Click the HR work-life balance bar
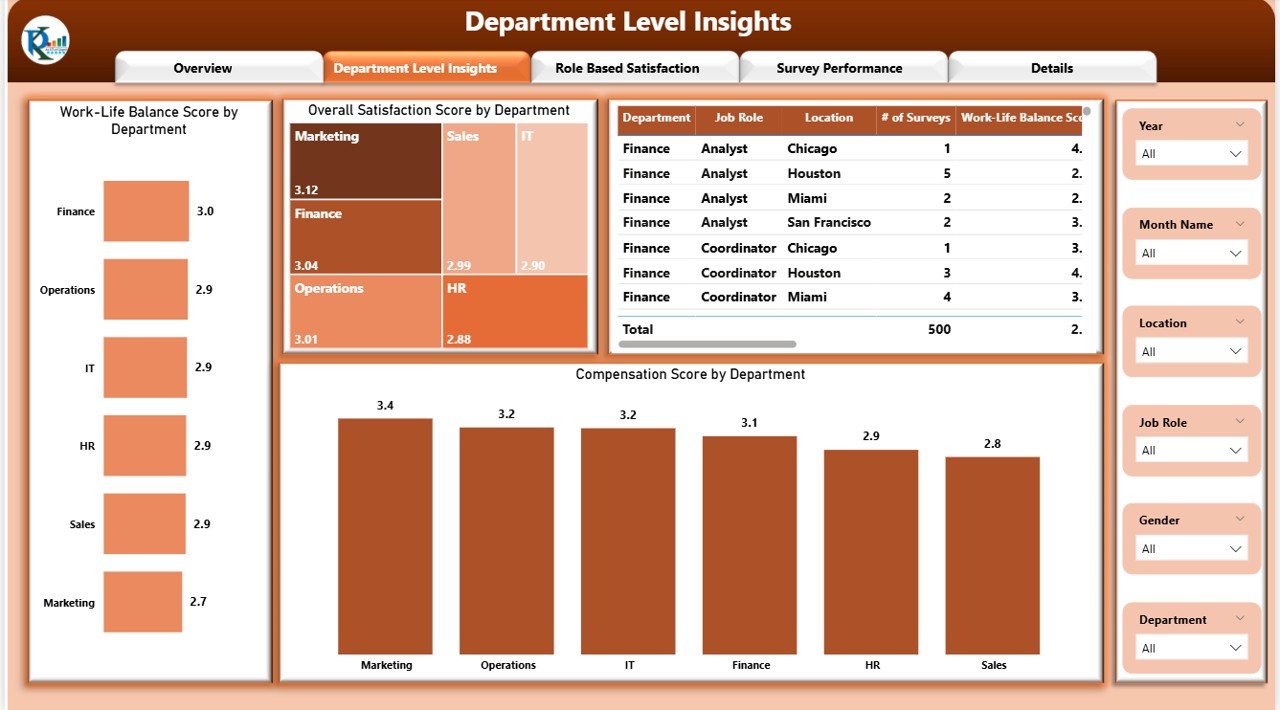This screenshot has height=710, width=1280. 145,445
